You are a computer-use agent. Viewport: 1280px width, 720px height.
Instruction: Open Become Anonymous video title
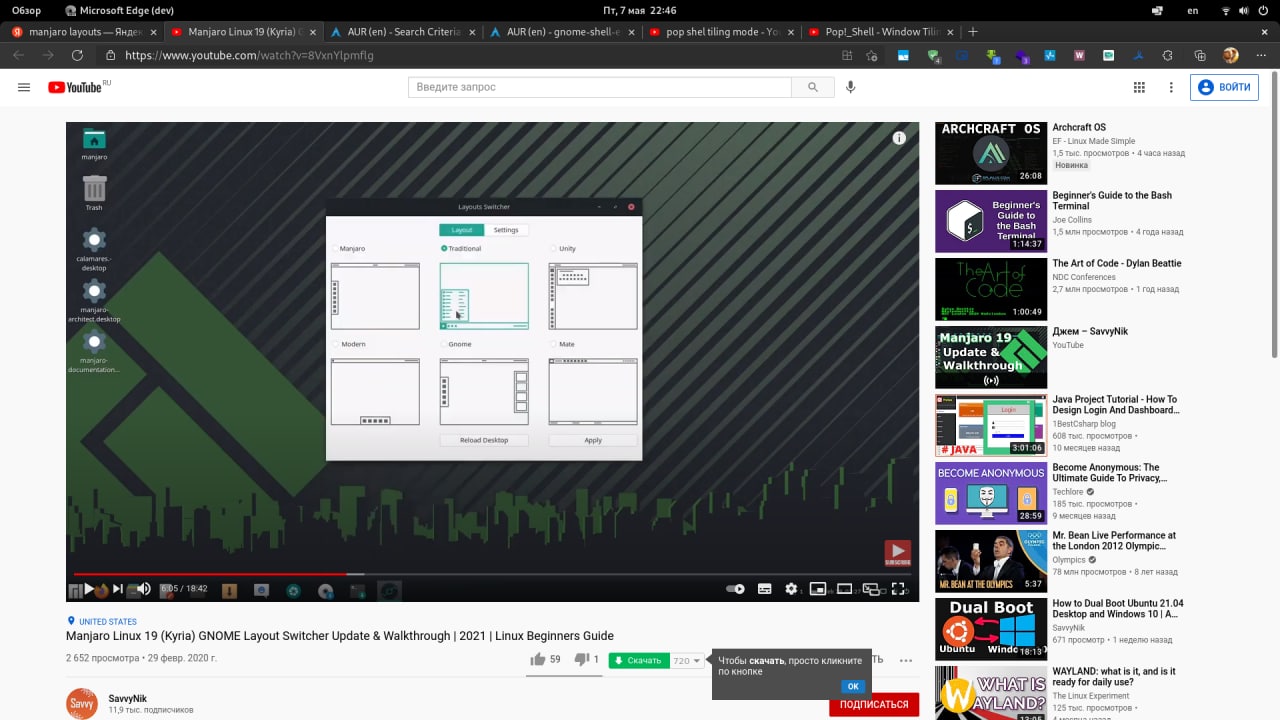point(1109,472)
